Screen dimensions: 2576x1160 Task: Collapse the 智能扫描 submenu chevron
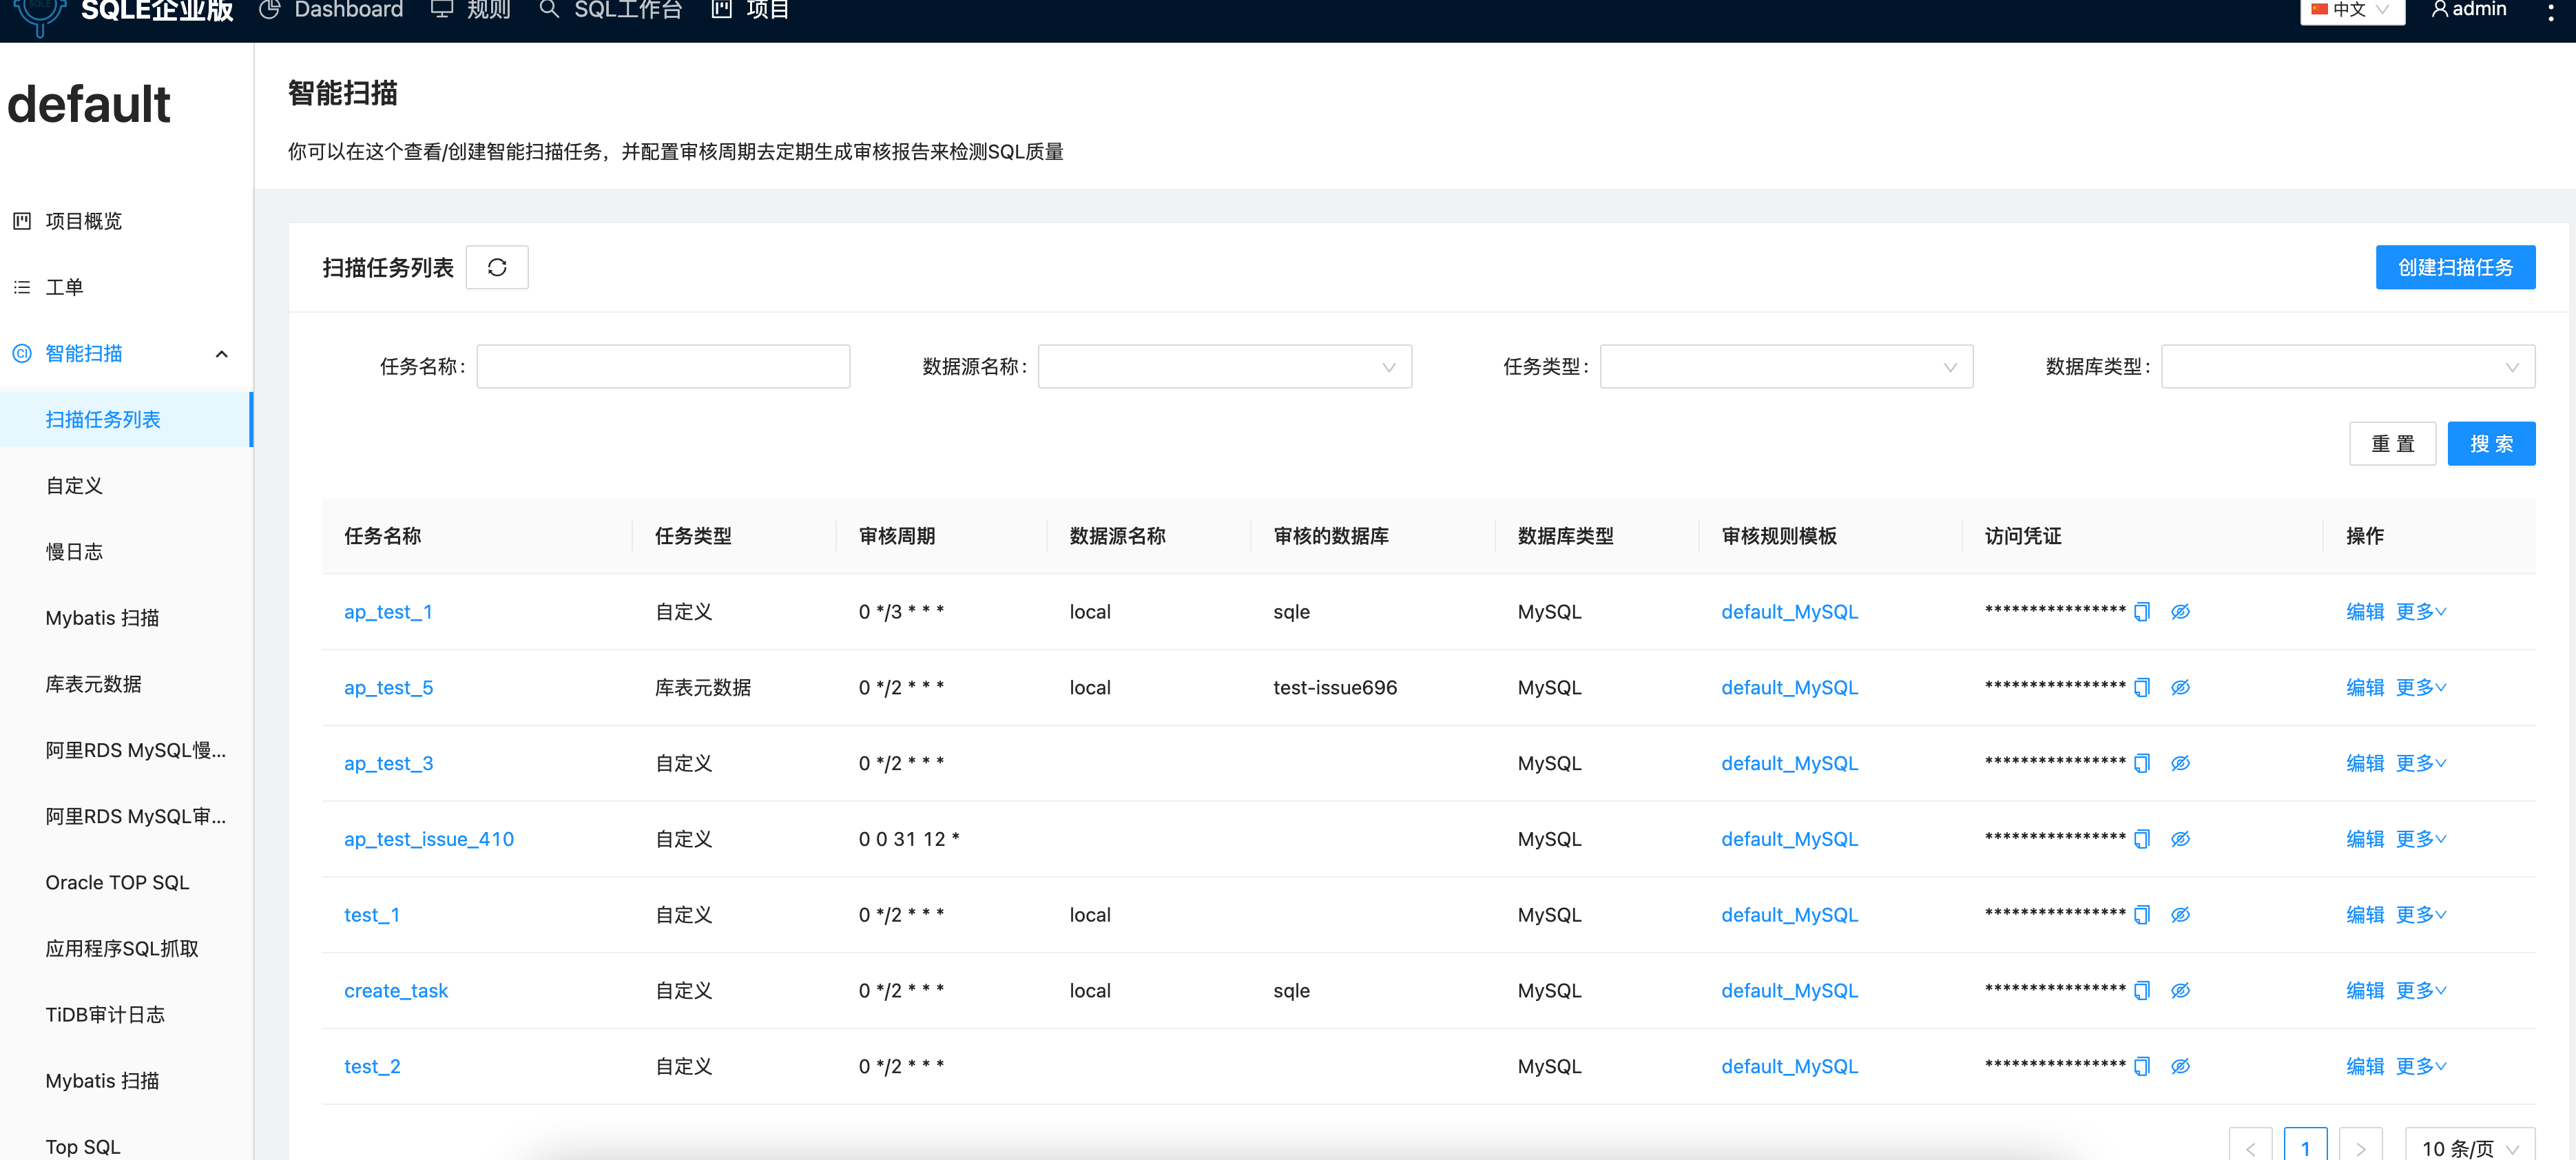coord(221,355)
